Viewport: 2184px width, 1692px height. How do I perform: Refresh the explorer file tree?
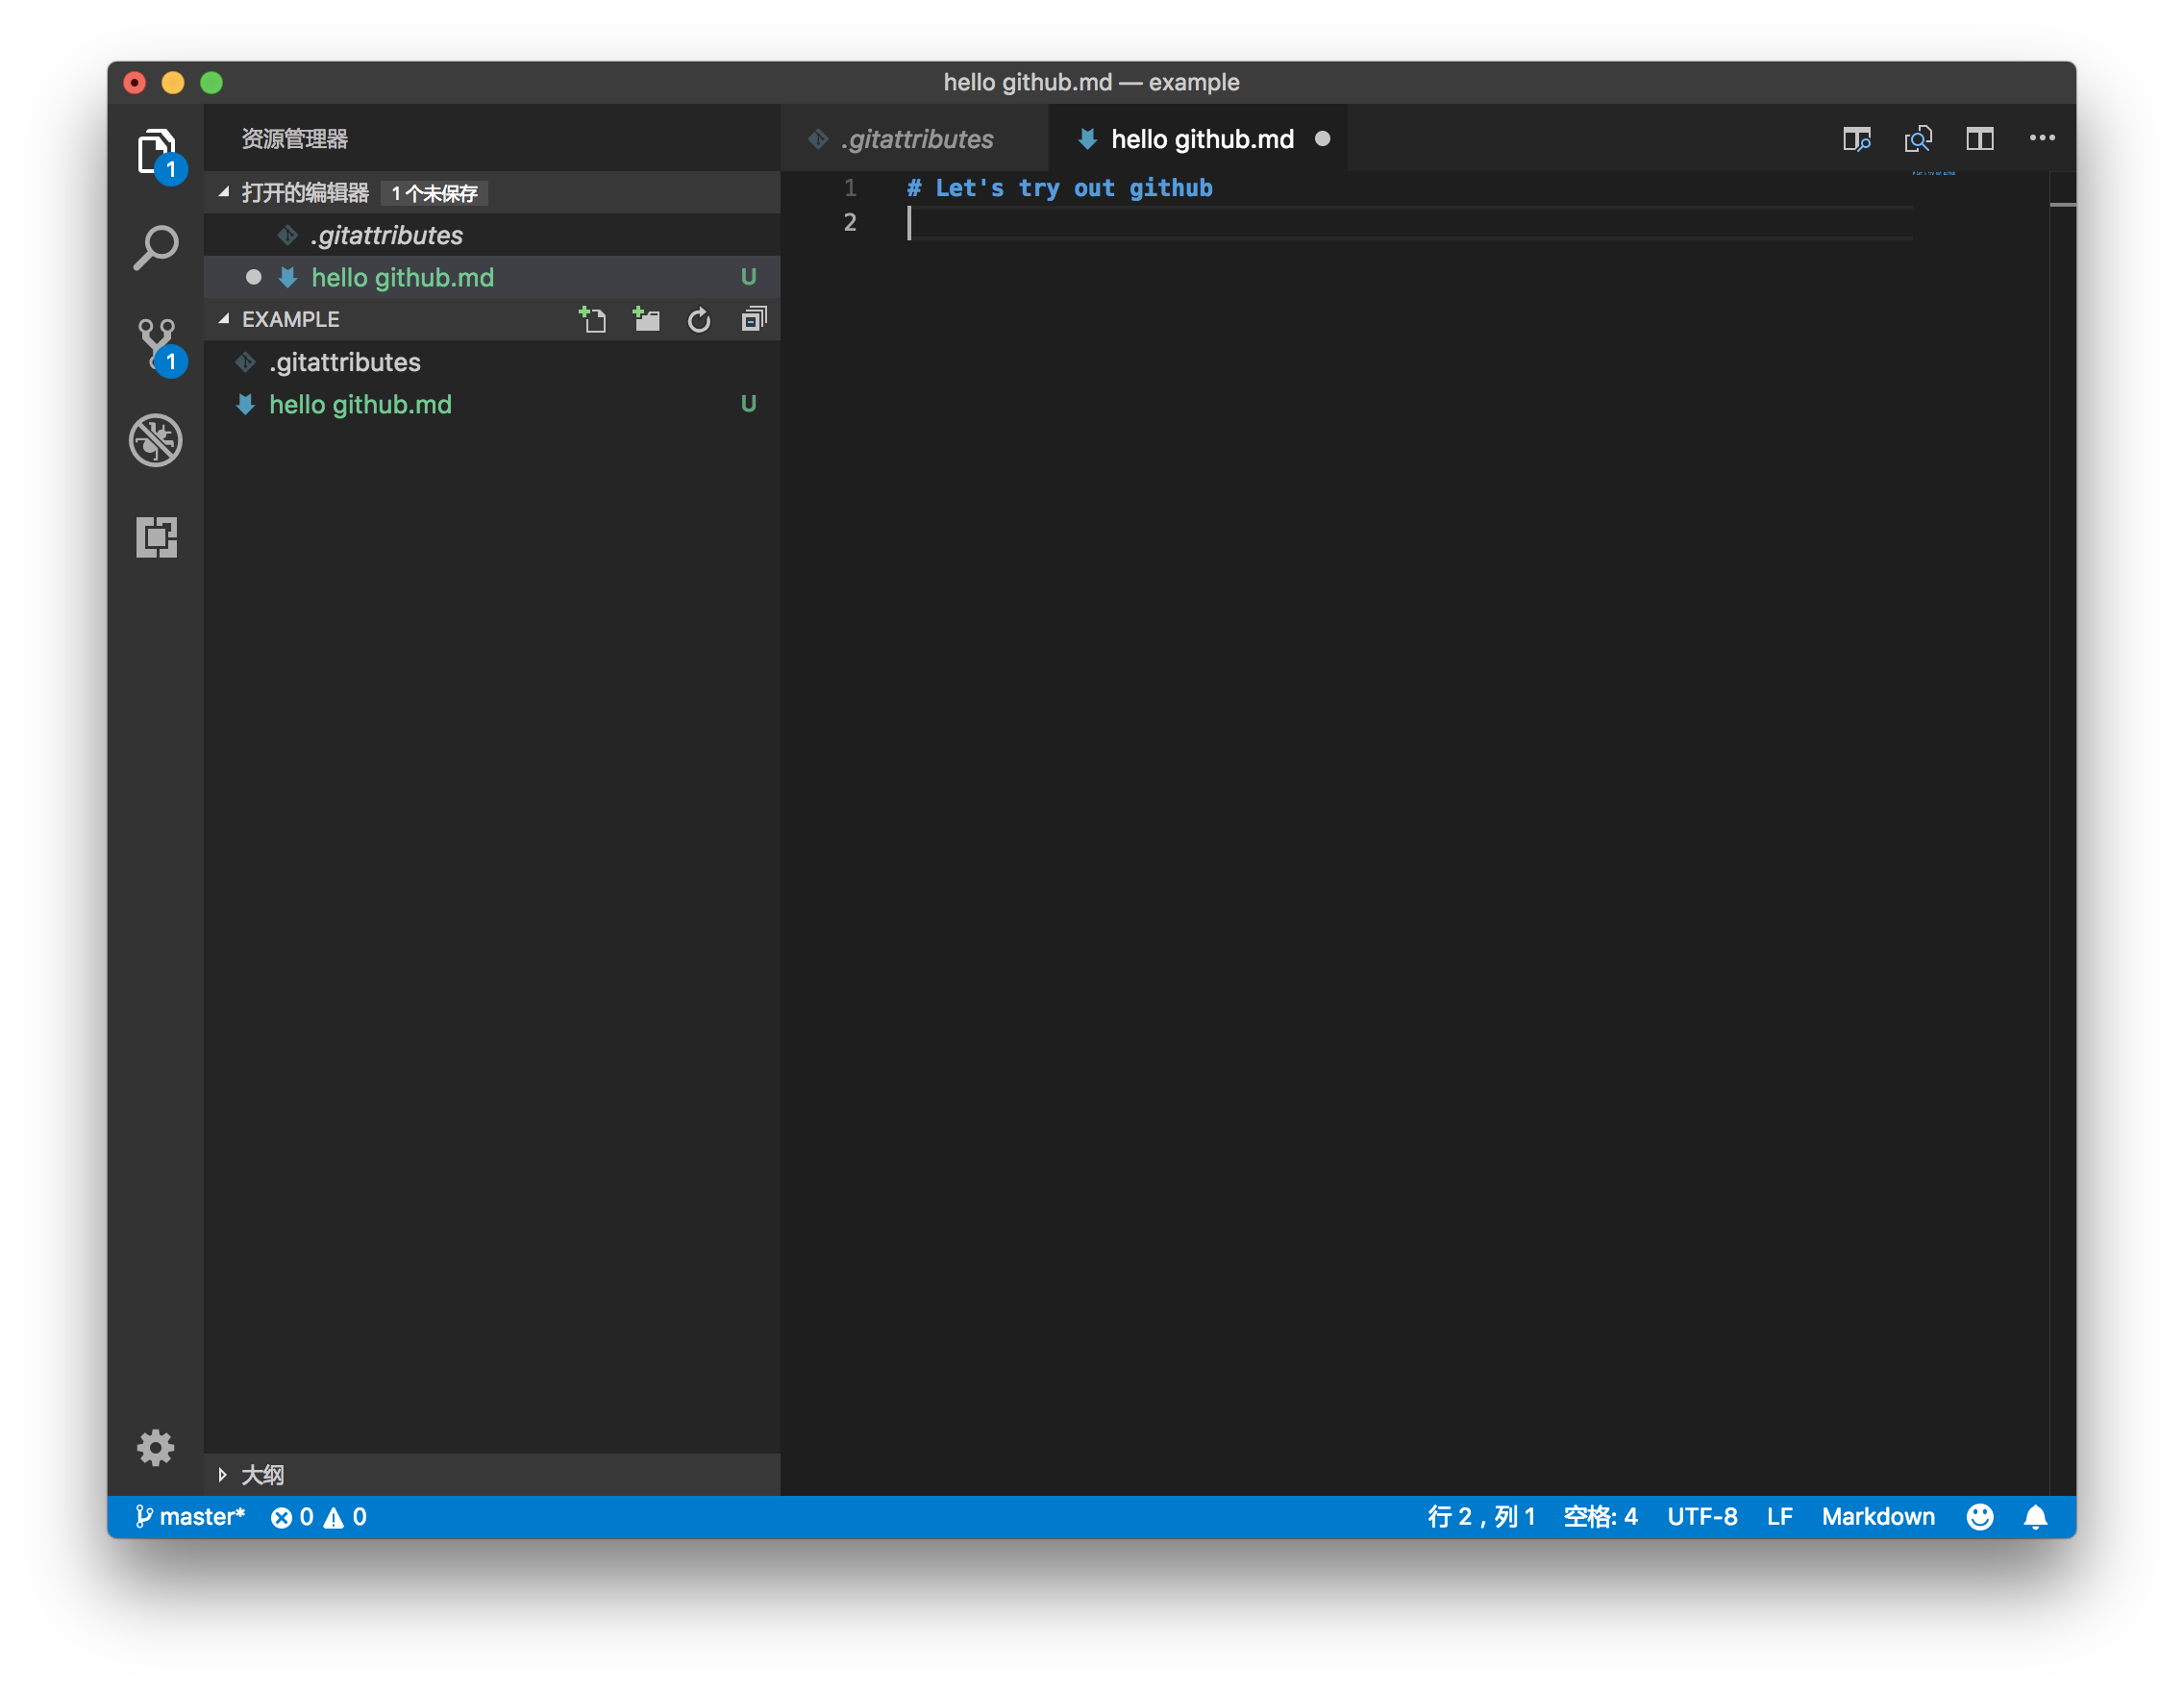pyautogui.click(x=699, y=320)
